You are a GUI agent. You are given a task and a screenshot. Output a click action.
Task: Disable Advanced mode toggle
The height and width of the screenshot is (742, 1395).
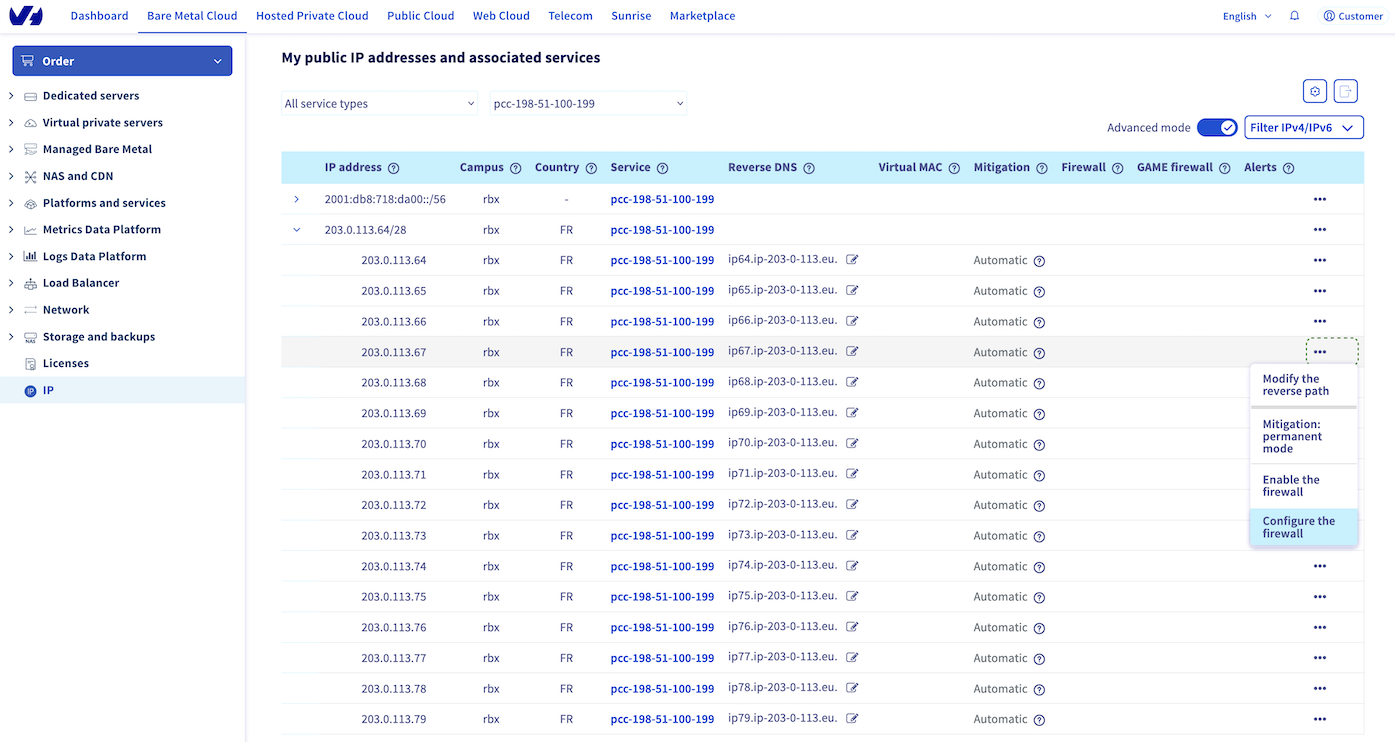[x=1217, y=127]
